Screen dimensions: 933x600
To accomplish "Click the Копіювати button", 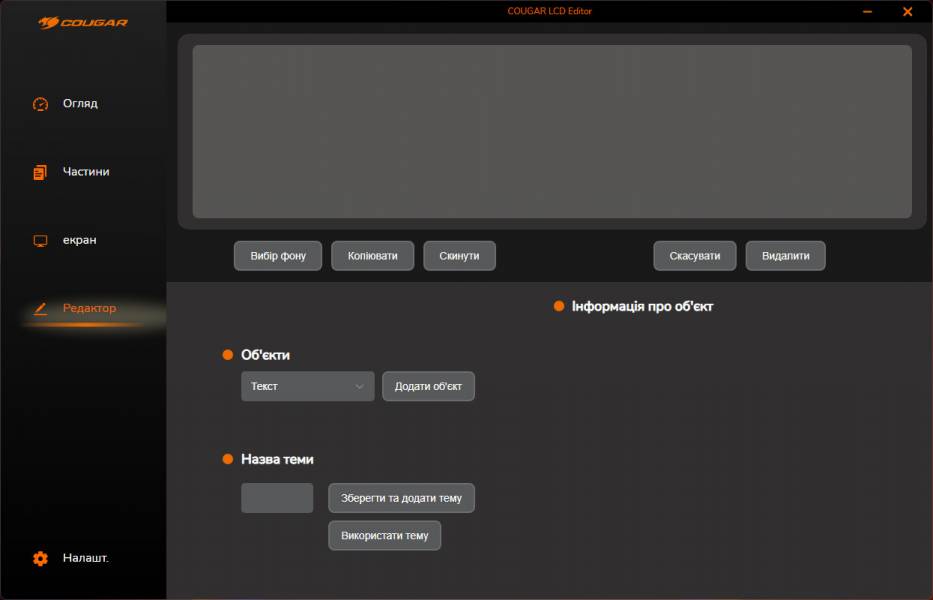I will (x=372, y=256).
